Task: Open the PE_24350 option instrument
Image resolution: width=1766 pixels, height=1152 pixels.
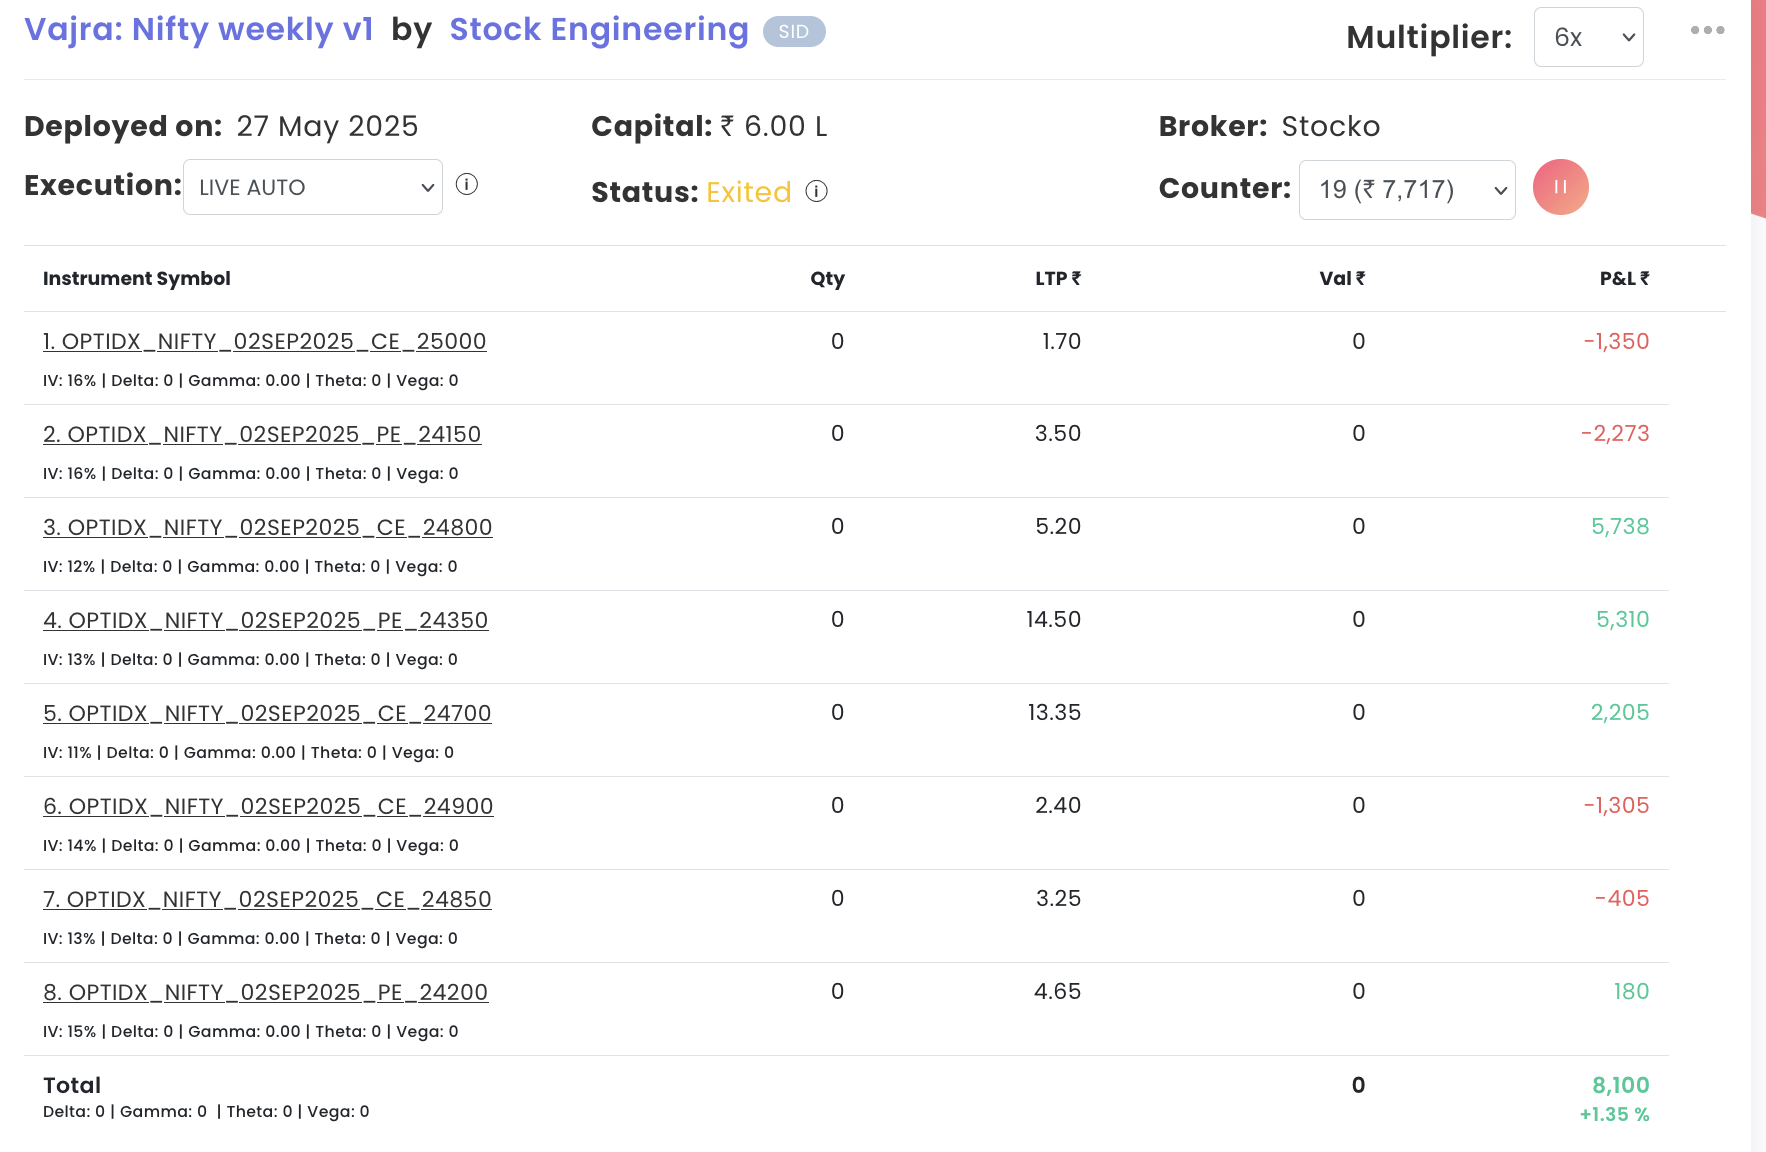Action: tap(266, 621)
